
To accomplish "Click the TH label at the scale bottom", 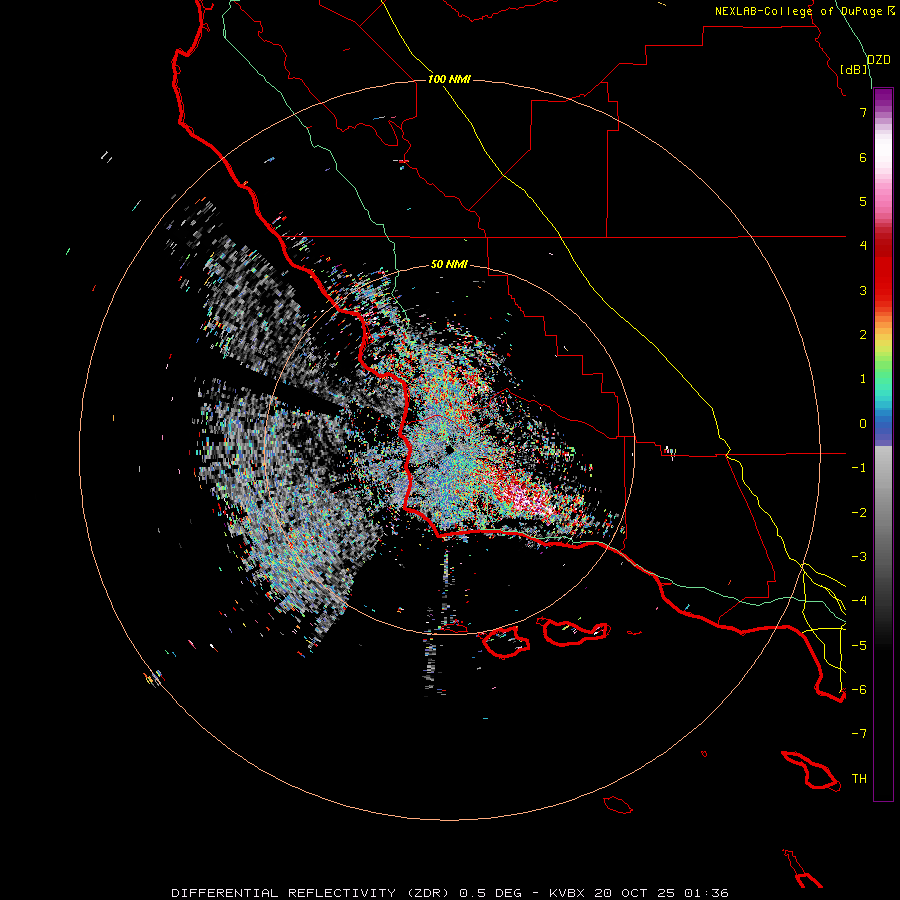I will click(859, 779).
